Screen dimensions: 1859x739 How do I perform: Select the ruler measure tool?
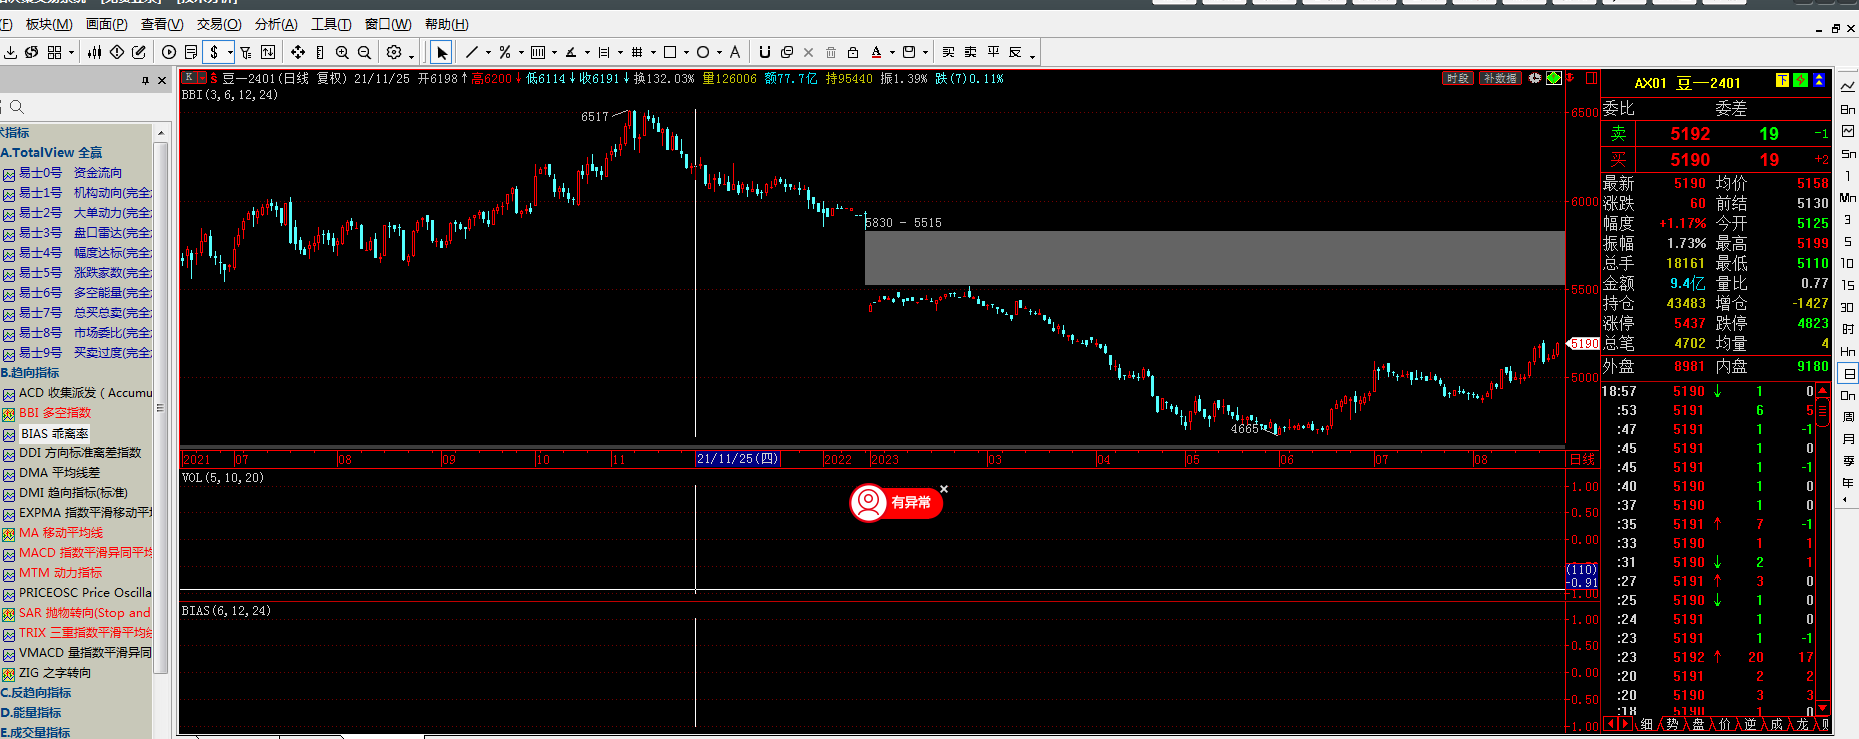pyautogui.click(x=320, y=52)
